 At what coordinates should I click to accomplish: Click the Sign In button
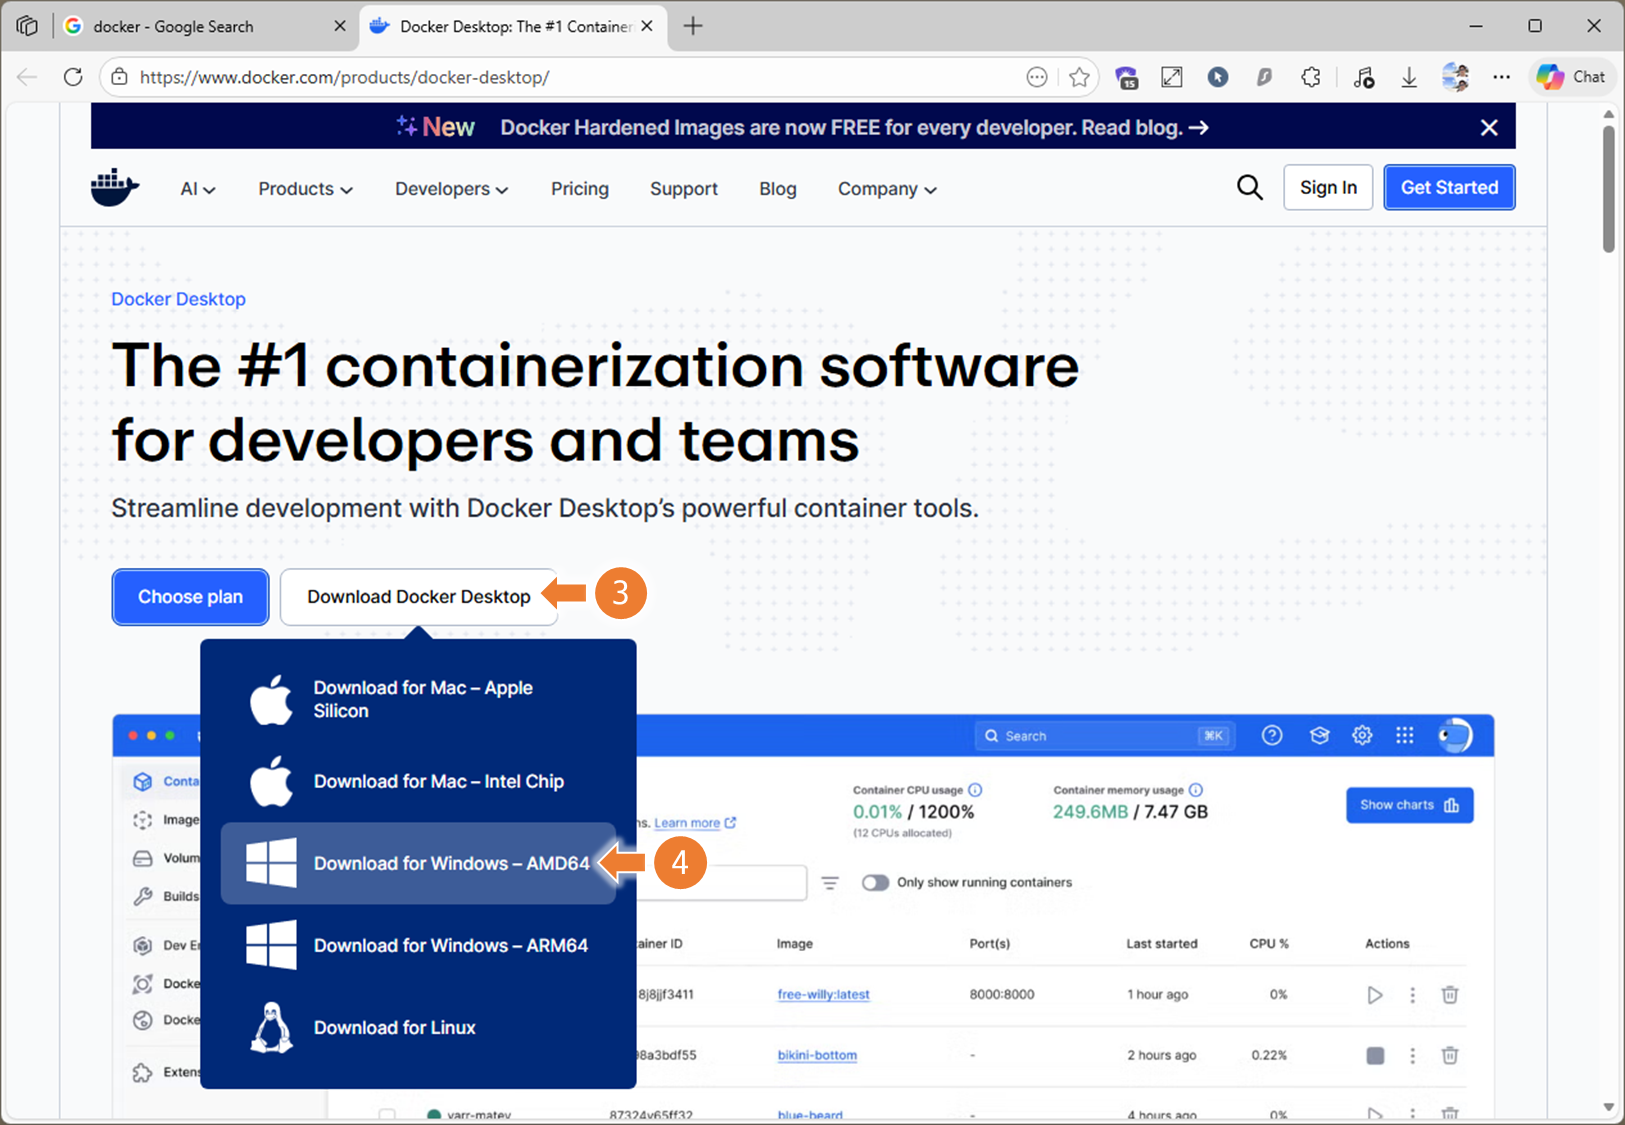pos(1328,187)
